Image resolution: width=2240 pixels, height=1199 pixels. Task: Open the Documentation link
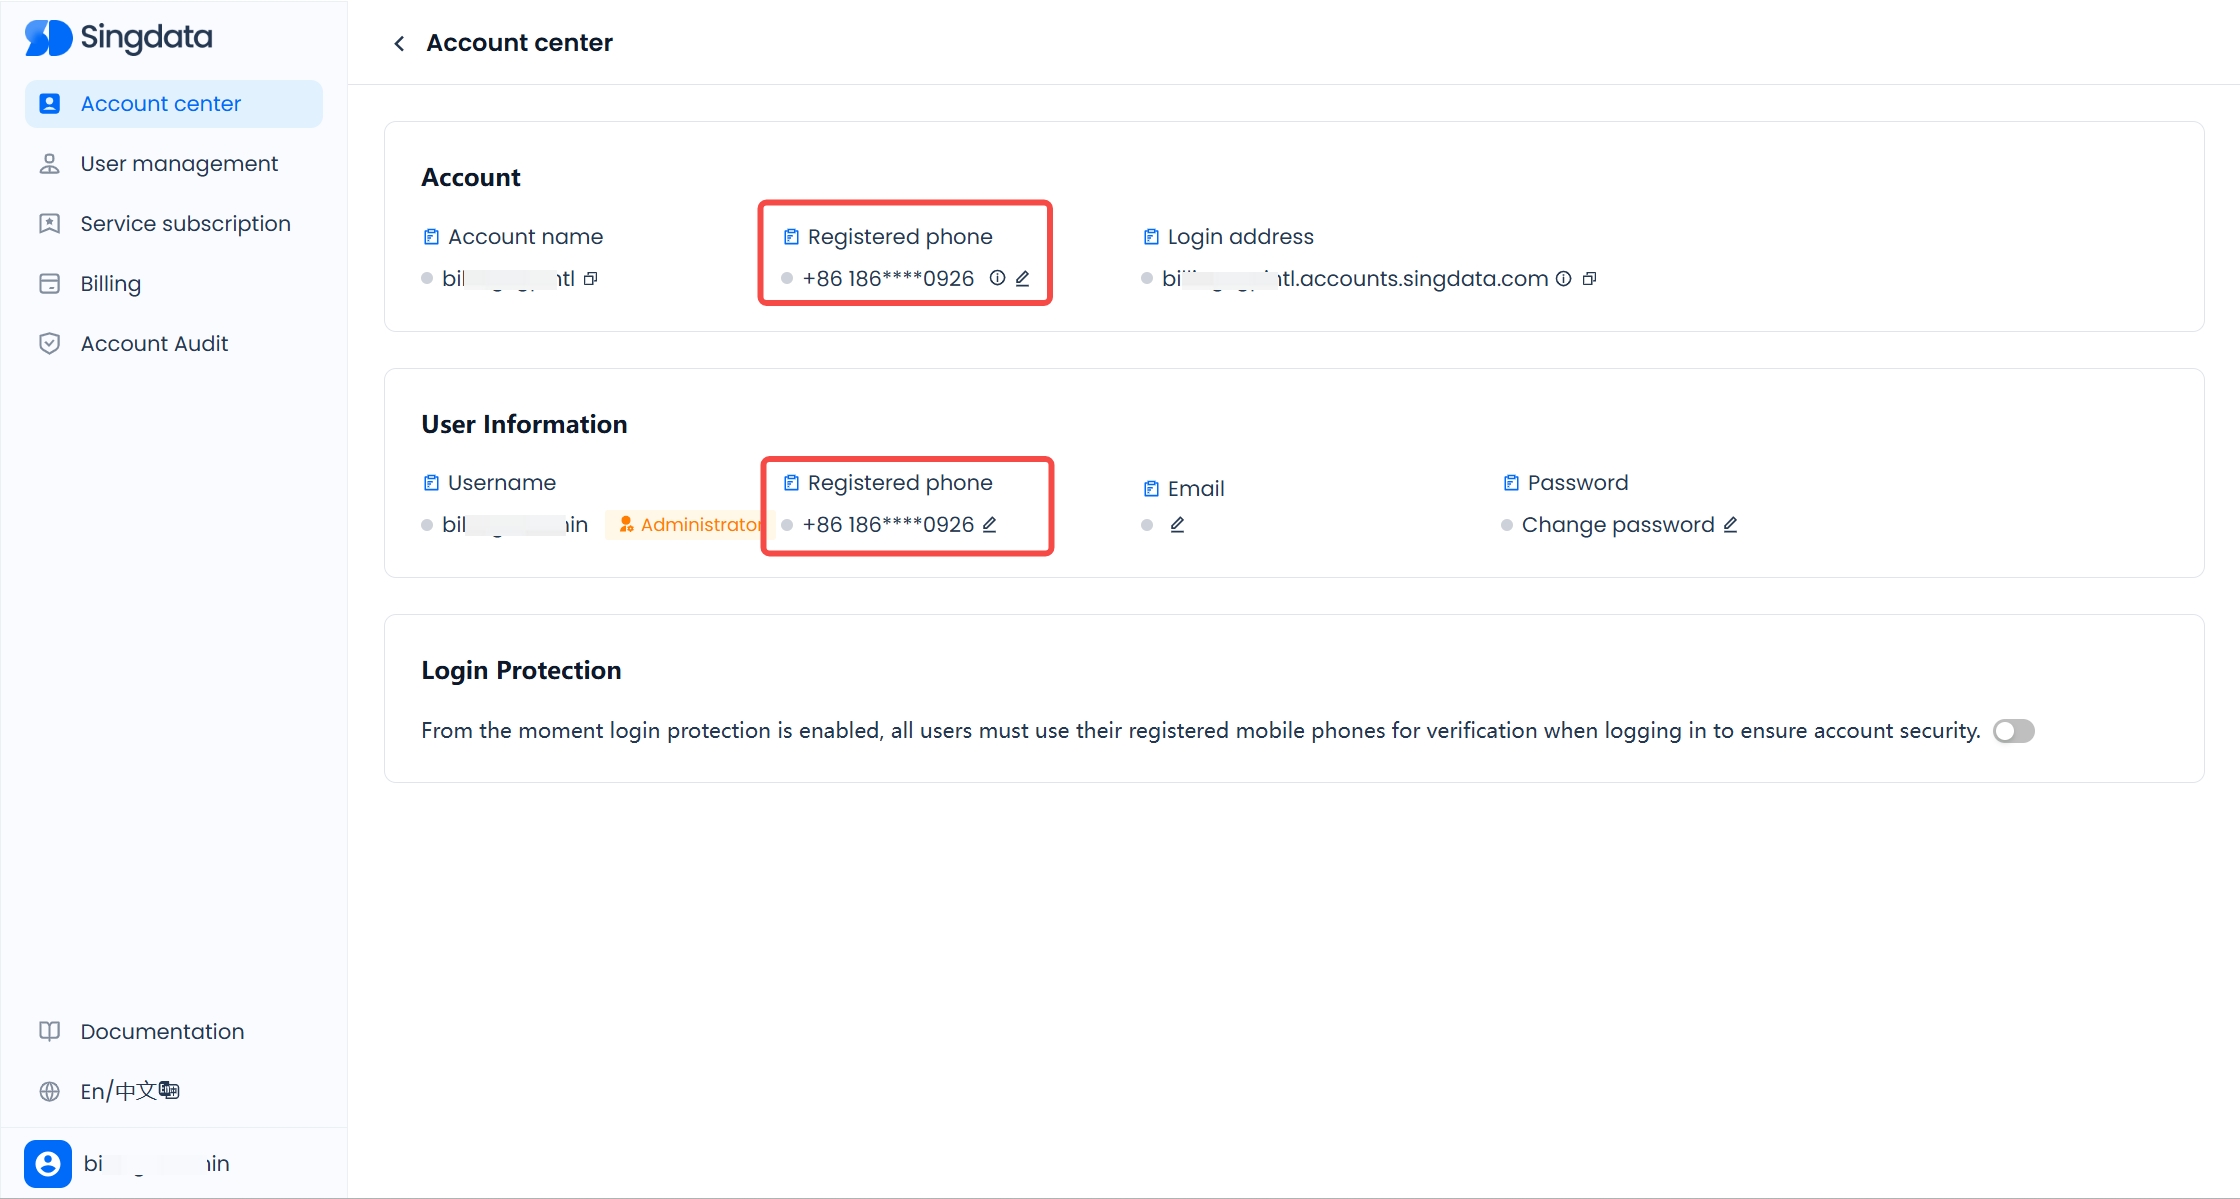(162, 1031)
